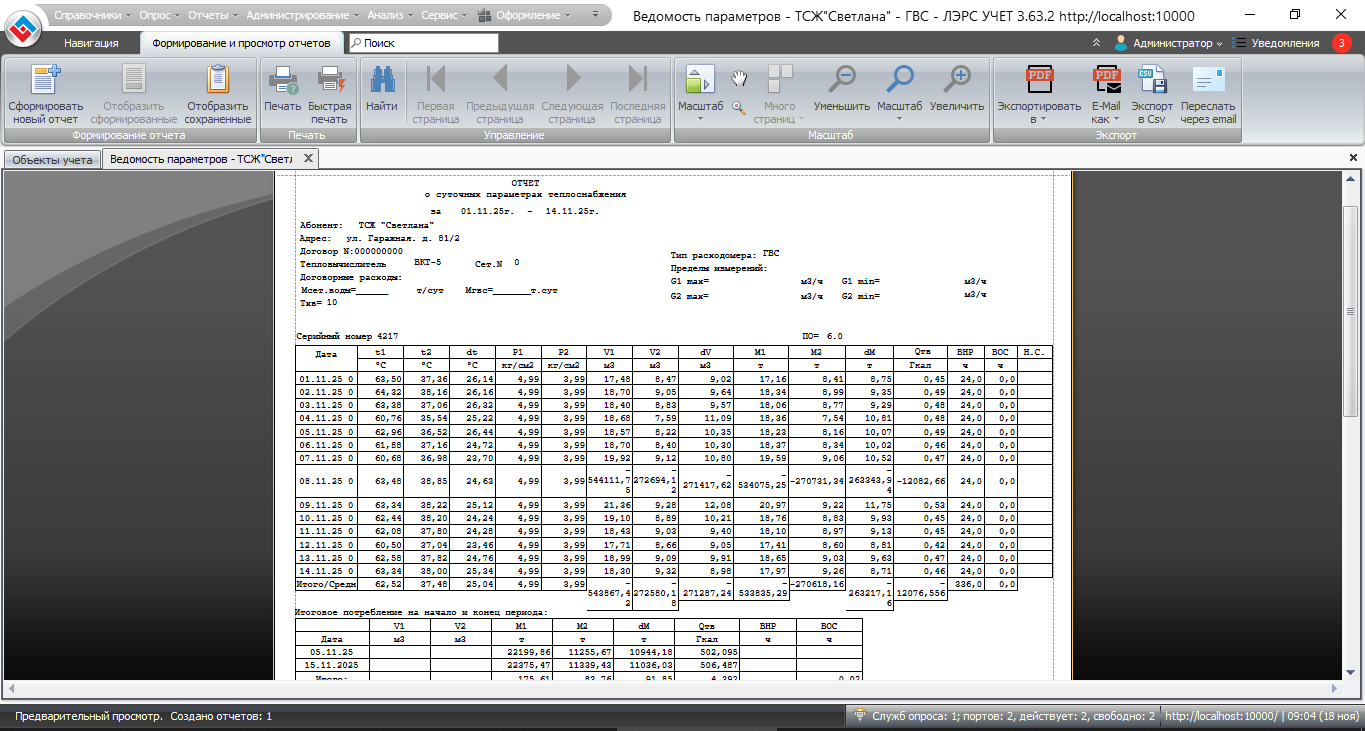1365x731 pixels.
Task: Click the horizontal scrollbar under the report
Action: 670,689
